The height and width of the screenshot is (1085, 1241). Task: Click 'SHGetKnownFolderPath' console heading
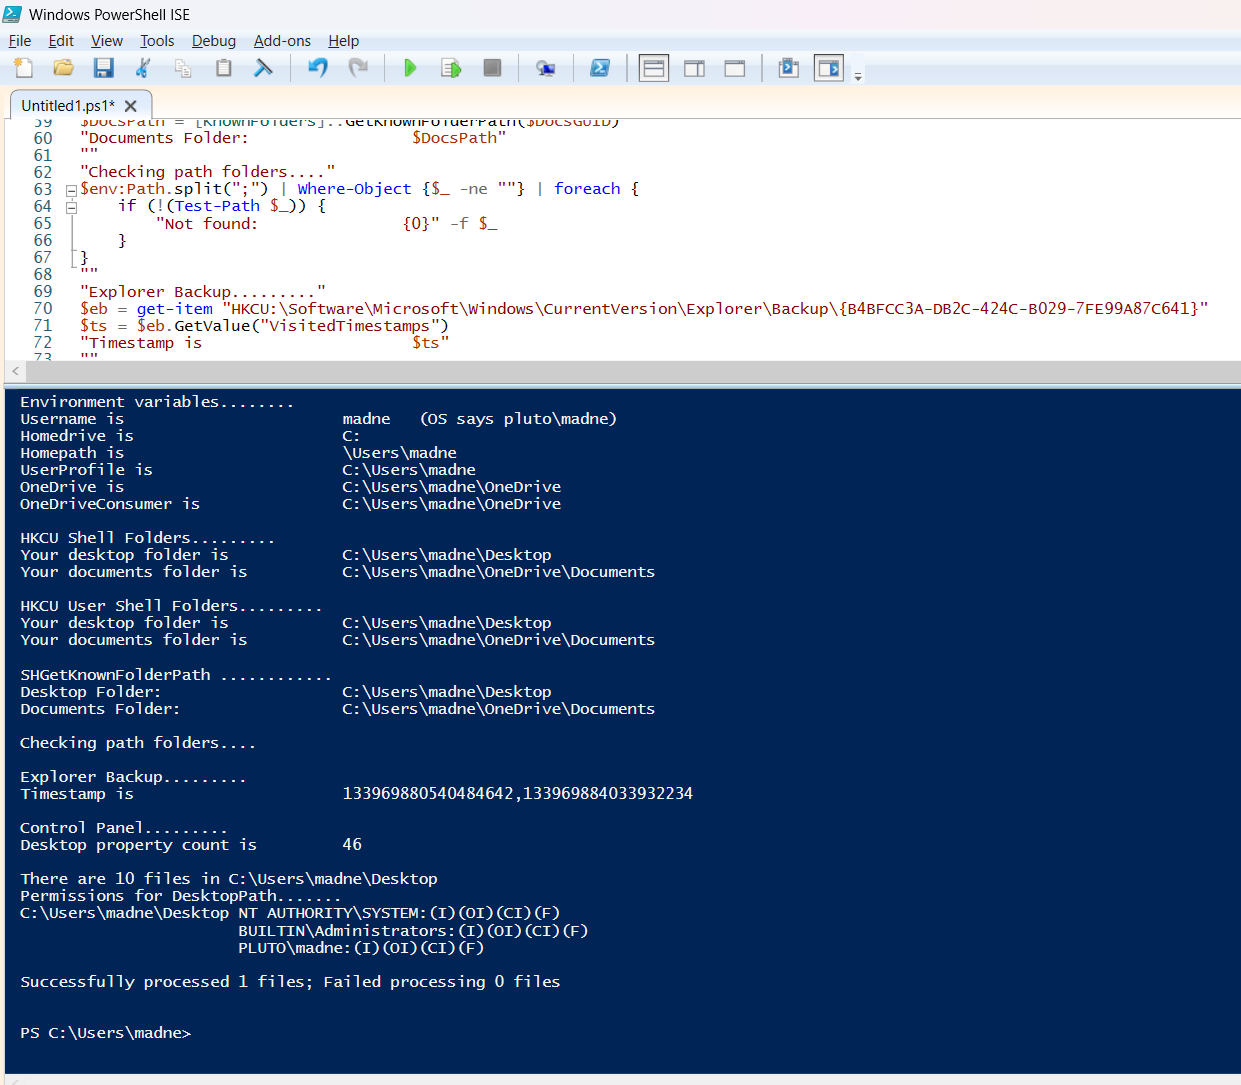point(176,675)
